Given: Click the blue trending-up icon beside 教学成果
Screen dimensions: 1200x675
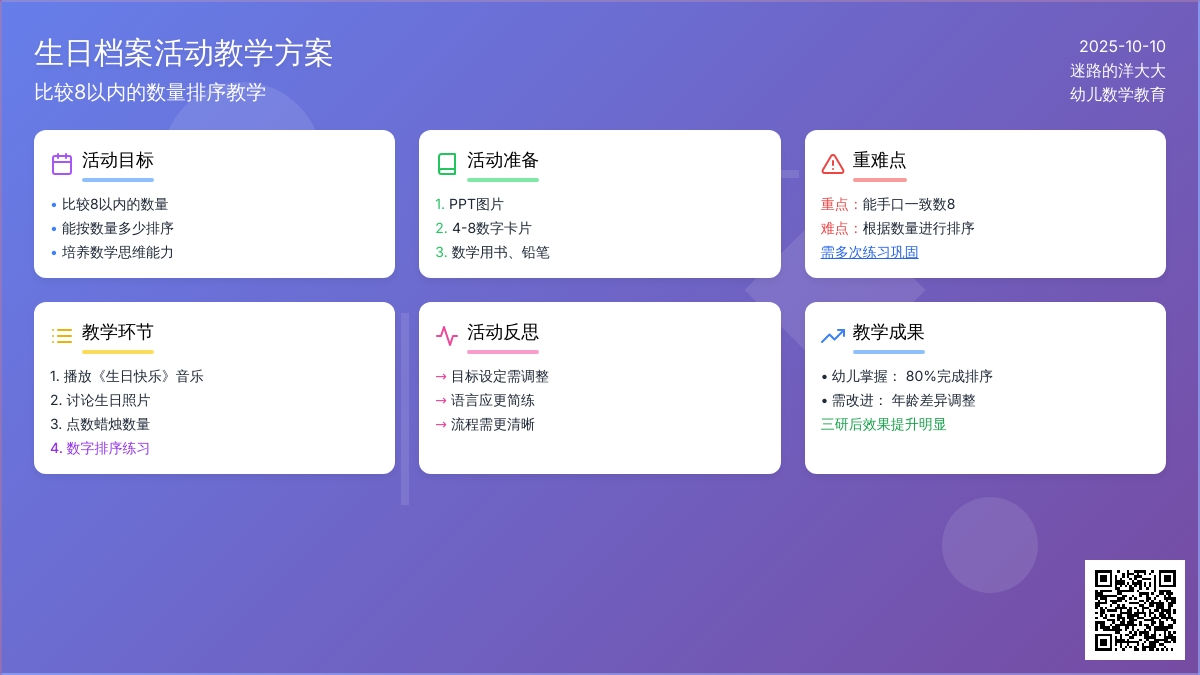Looking at the screenshot, I should tap(832, 336).
